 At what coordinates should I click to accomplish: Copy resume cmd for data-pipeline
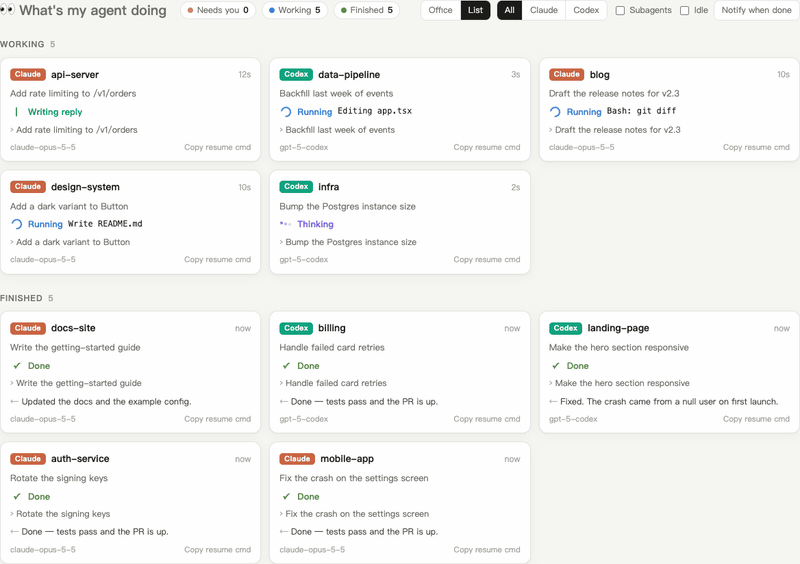(487, 148)
